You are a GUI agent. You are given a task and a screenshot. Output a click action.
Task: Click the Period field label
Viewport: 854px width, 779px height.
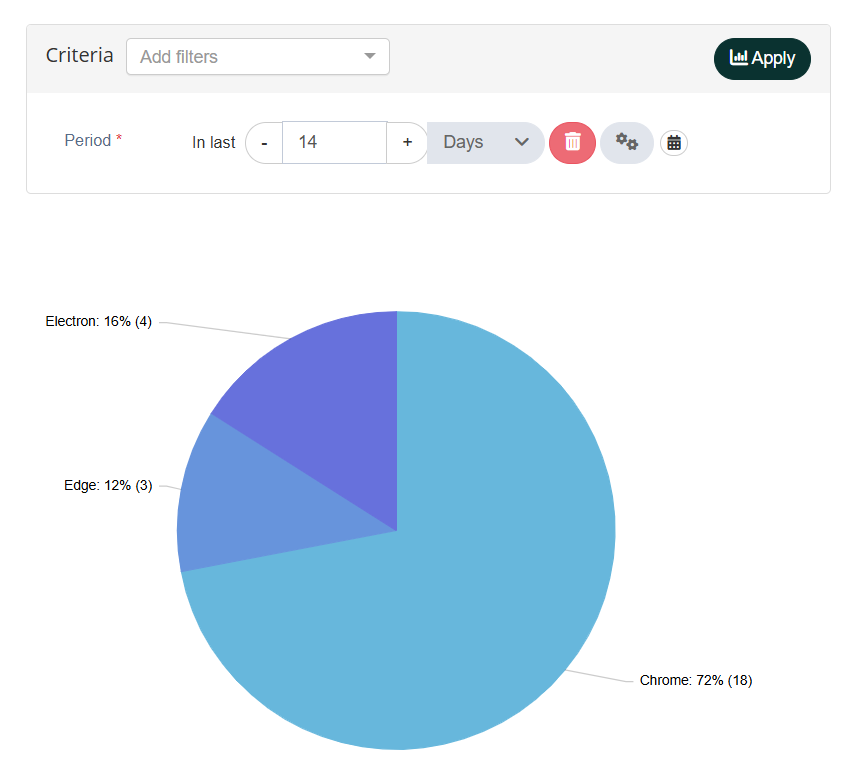[88, 141]
